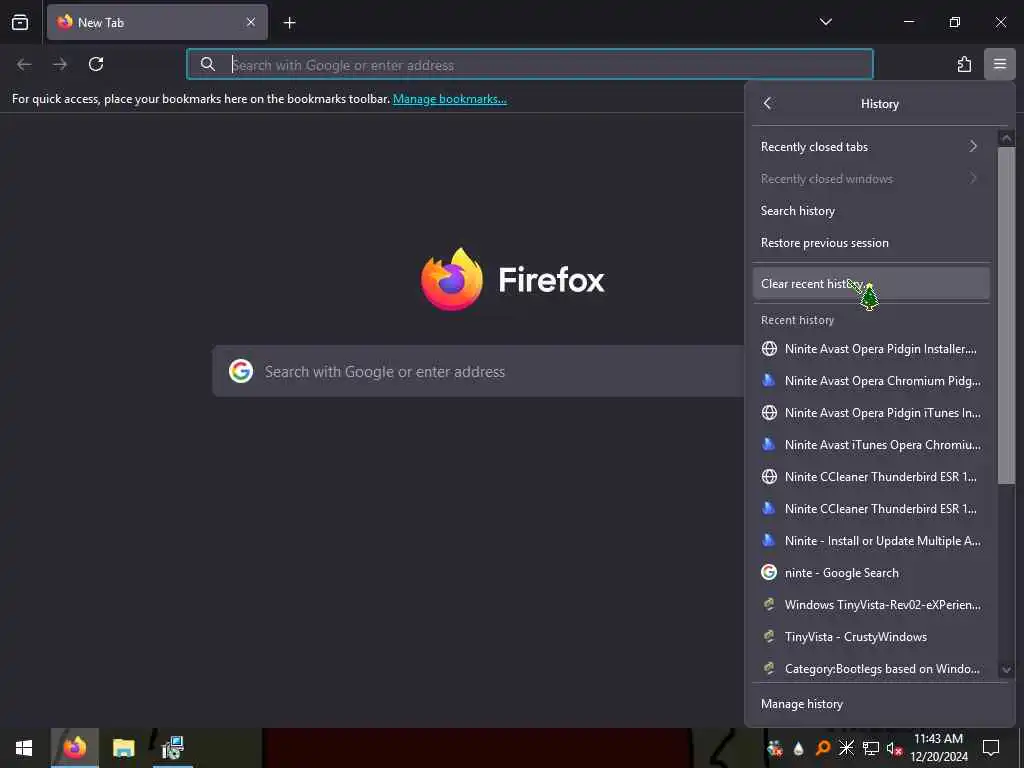
Task: Click scroll down arrow in history panel
Action: [x=1006, y=669]
